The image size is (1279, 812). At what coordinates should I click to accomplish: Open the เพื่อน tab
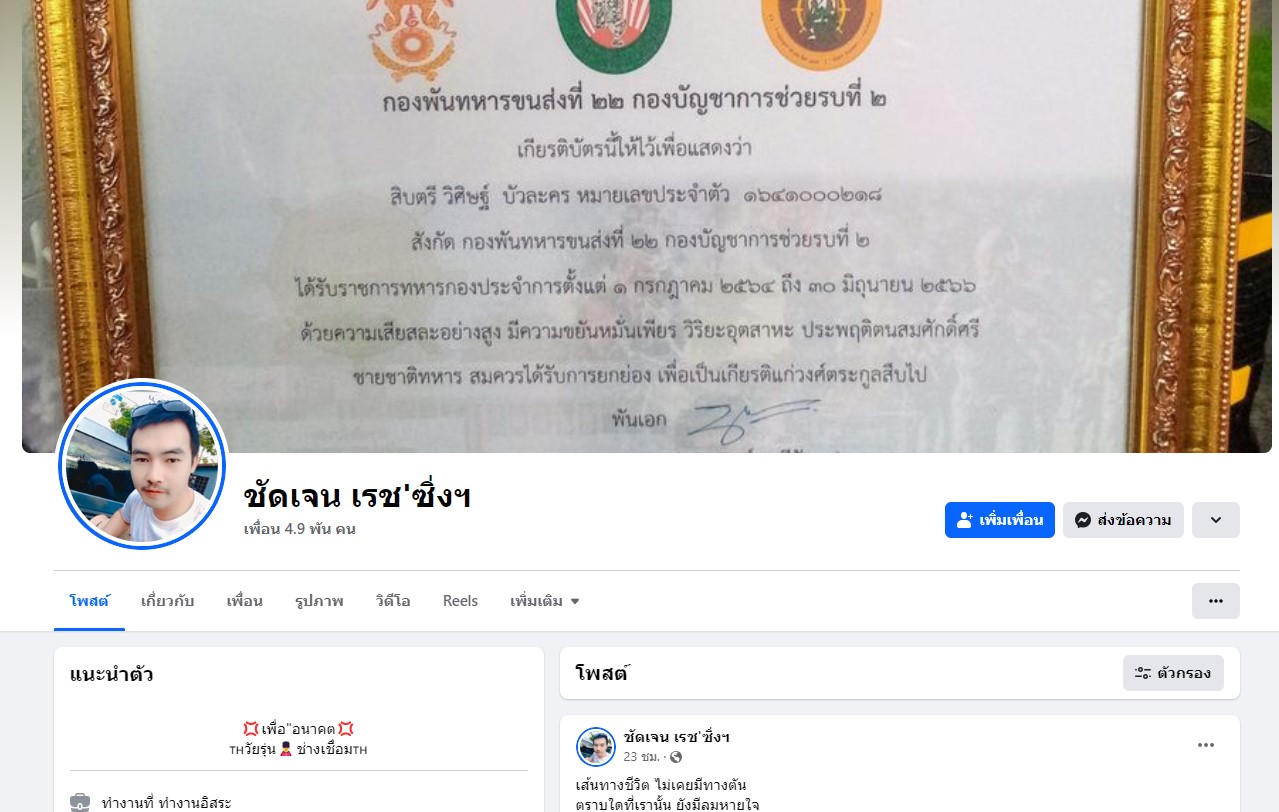click(244, 601)
